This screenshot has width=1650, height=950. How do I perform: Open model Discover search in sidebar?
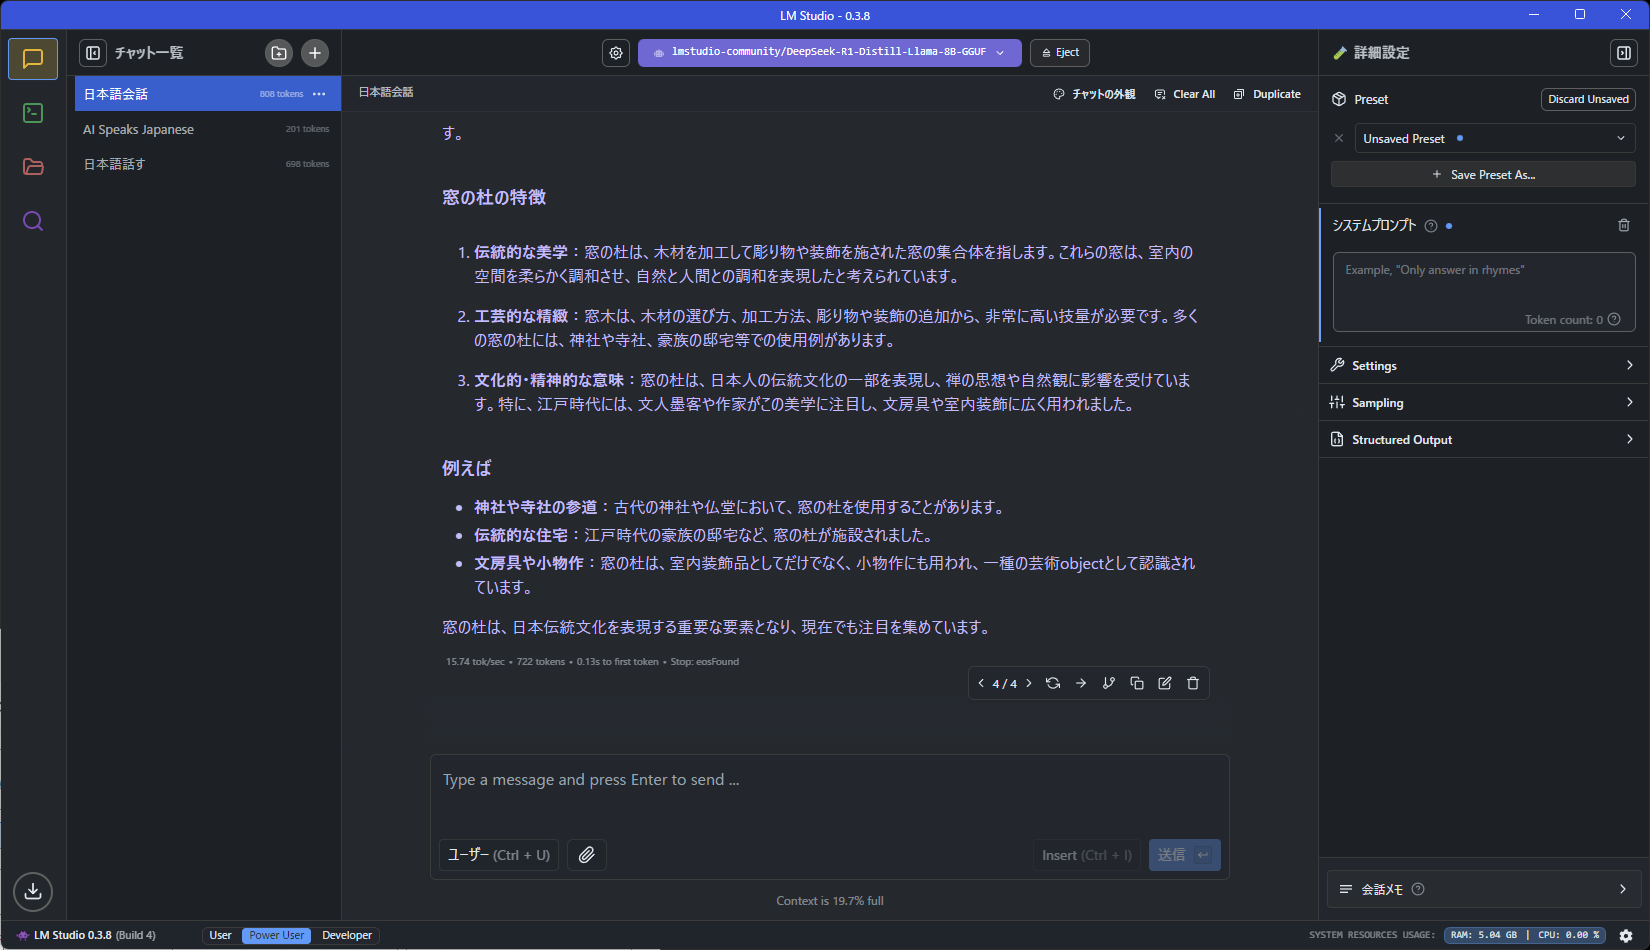coord(32,221)
